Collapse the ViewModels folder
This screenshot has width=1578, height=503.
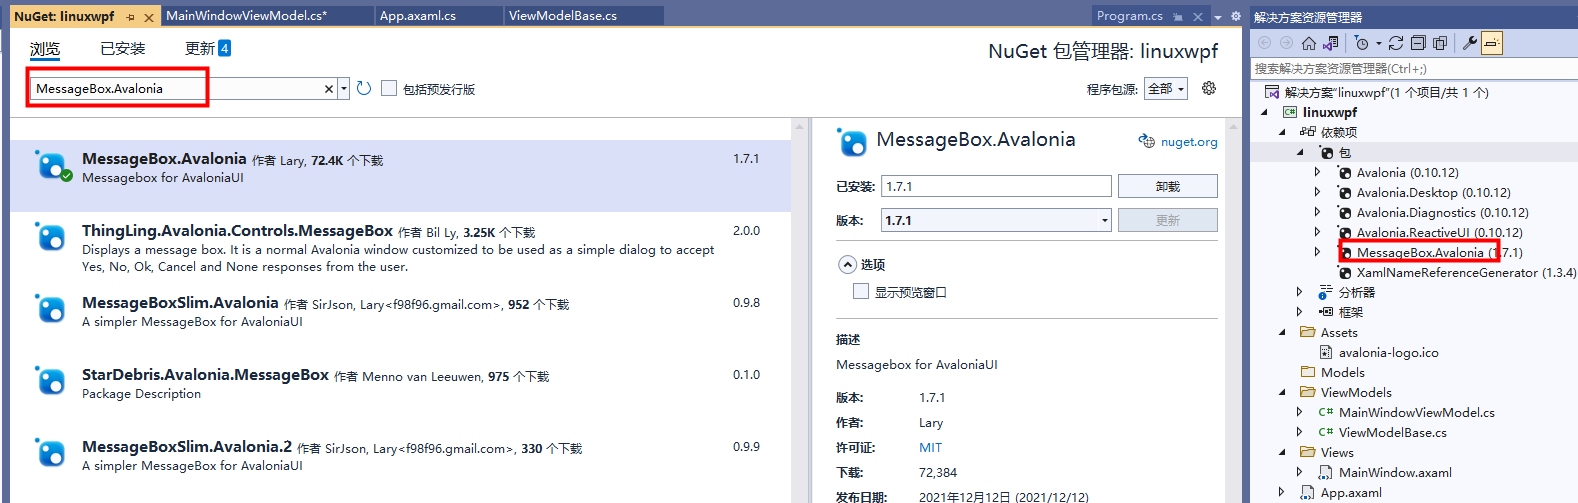1283,392
